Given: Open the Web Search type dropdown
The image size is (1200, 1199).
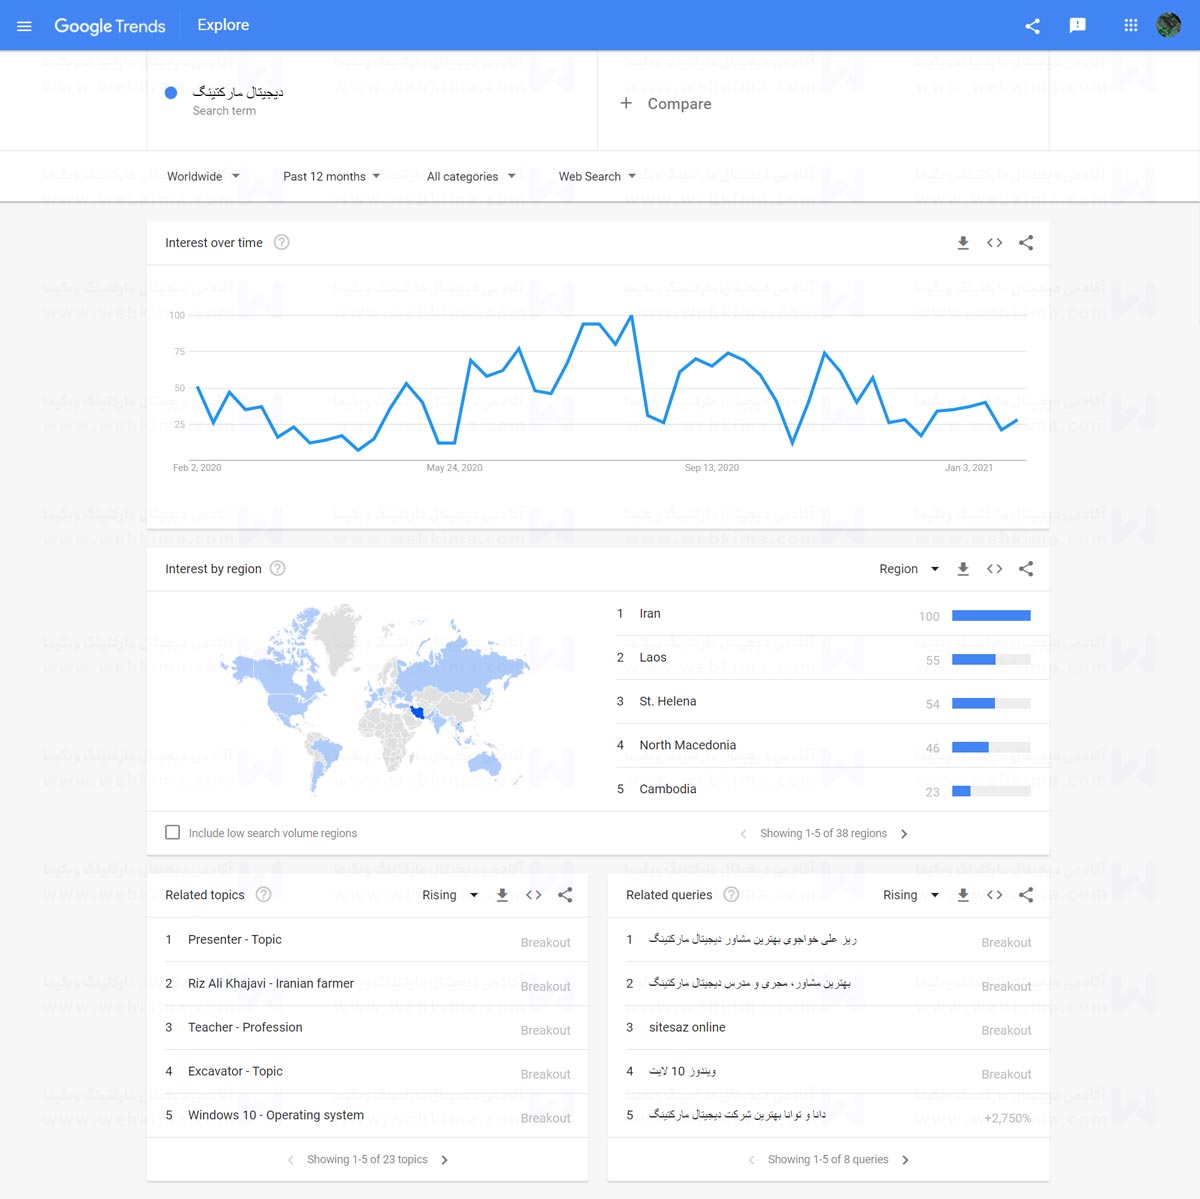Looking at the screenshot, I should [597, 176].
